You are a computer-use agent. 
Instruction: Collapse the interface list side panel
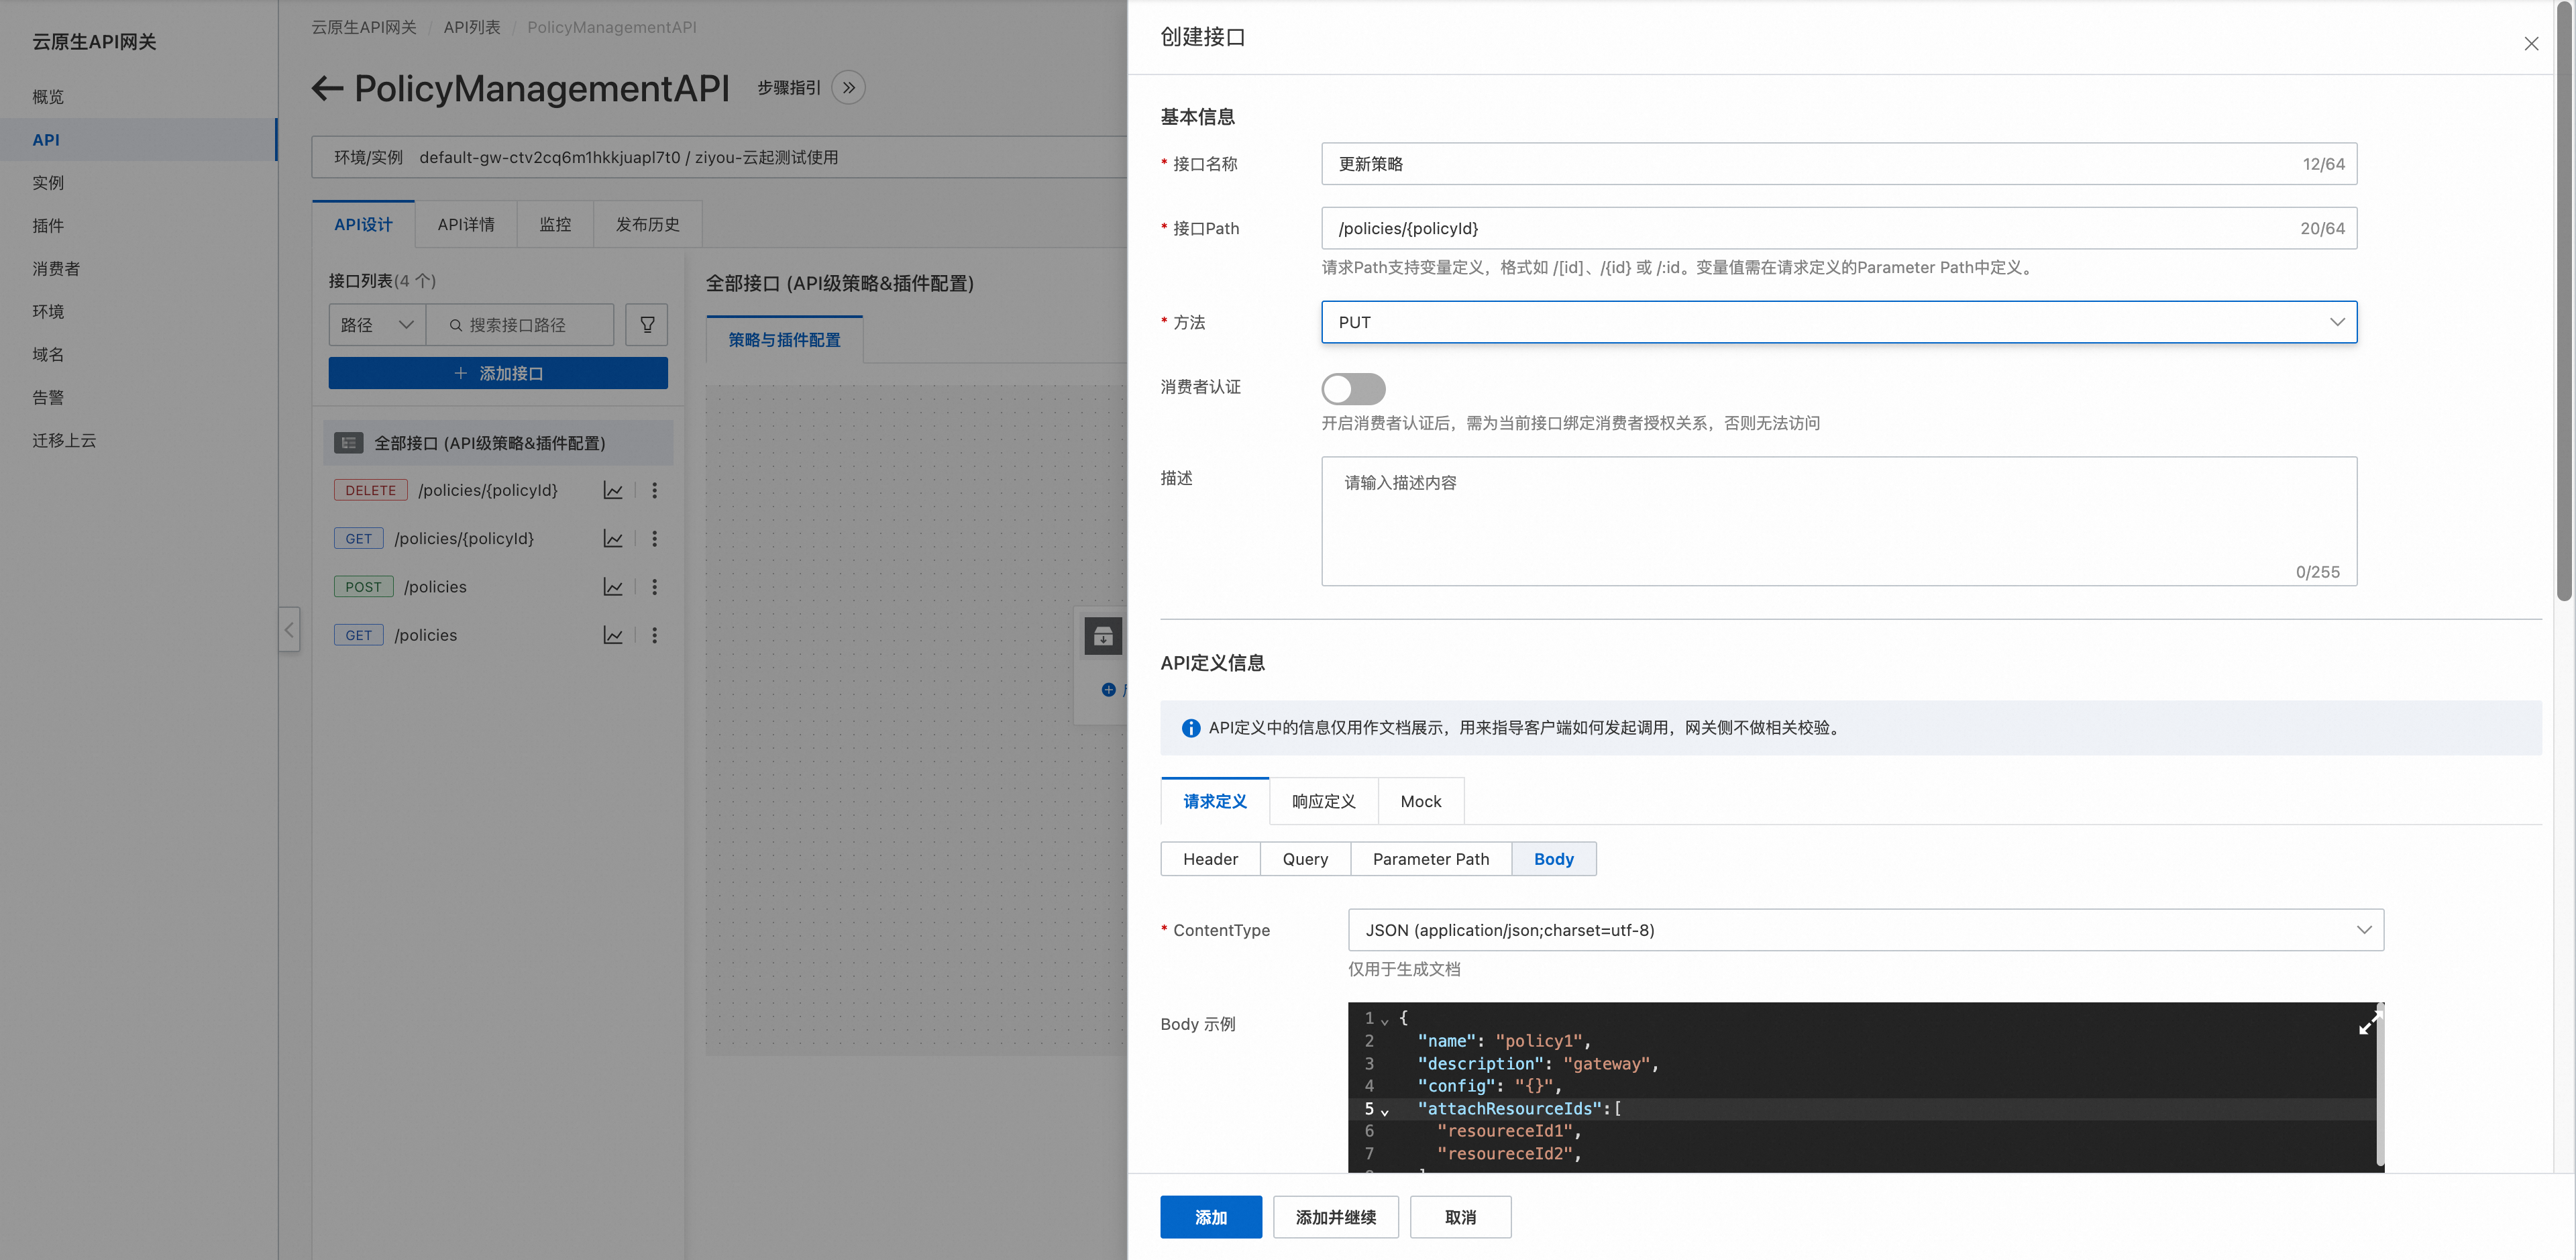click(x=289, y=630)
